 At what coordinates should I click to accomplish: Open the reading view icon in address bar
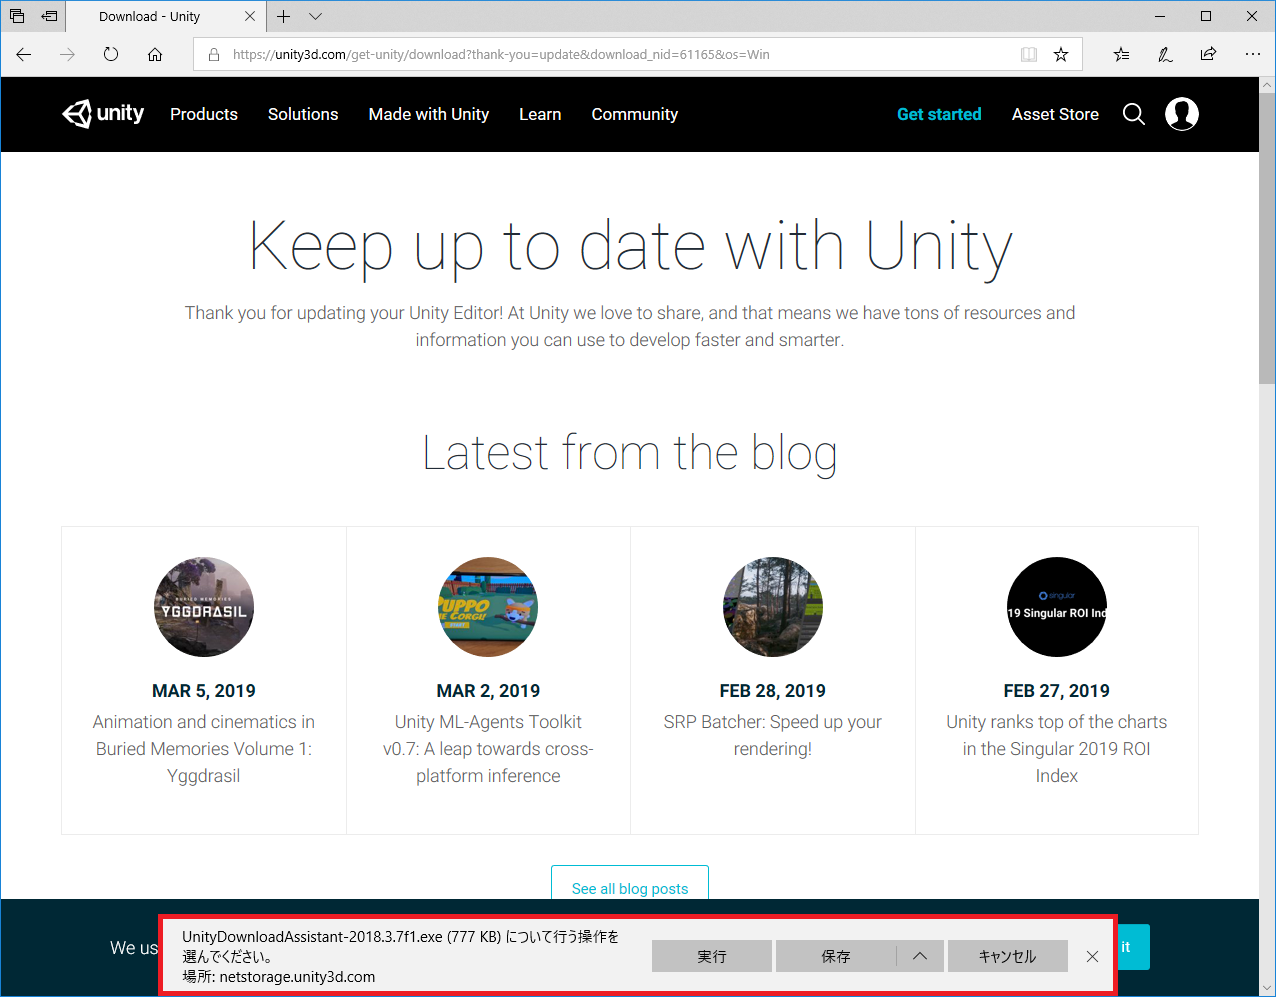1029,54
